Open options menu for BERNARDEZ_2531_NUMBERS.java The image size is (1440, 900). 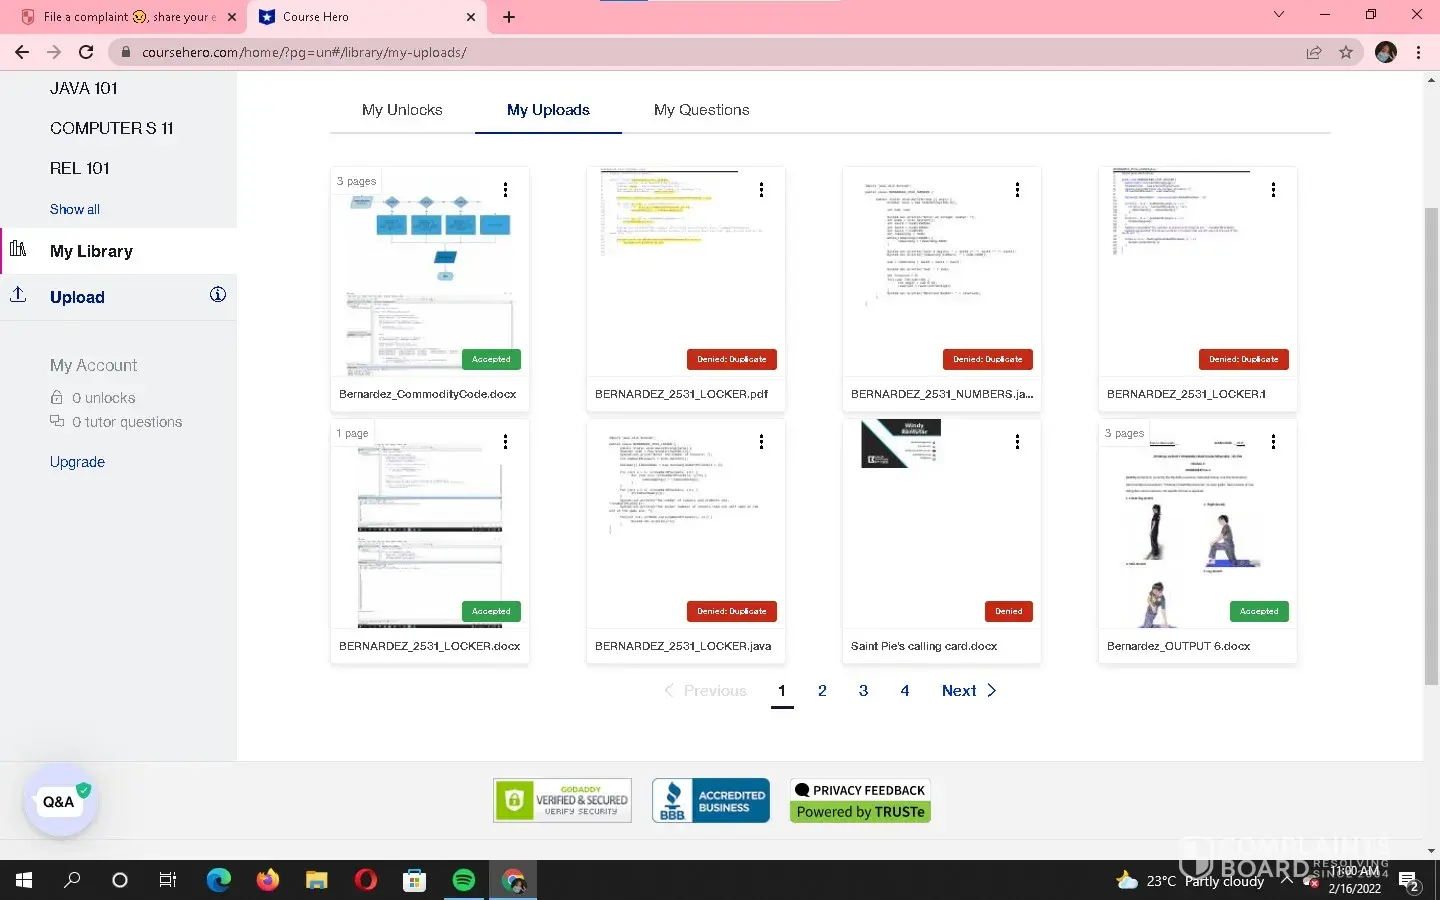tap(1018, 190)
